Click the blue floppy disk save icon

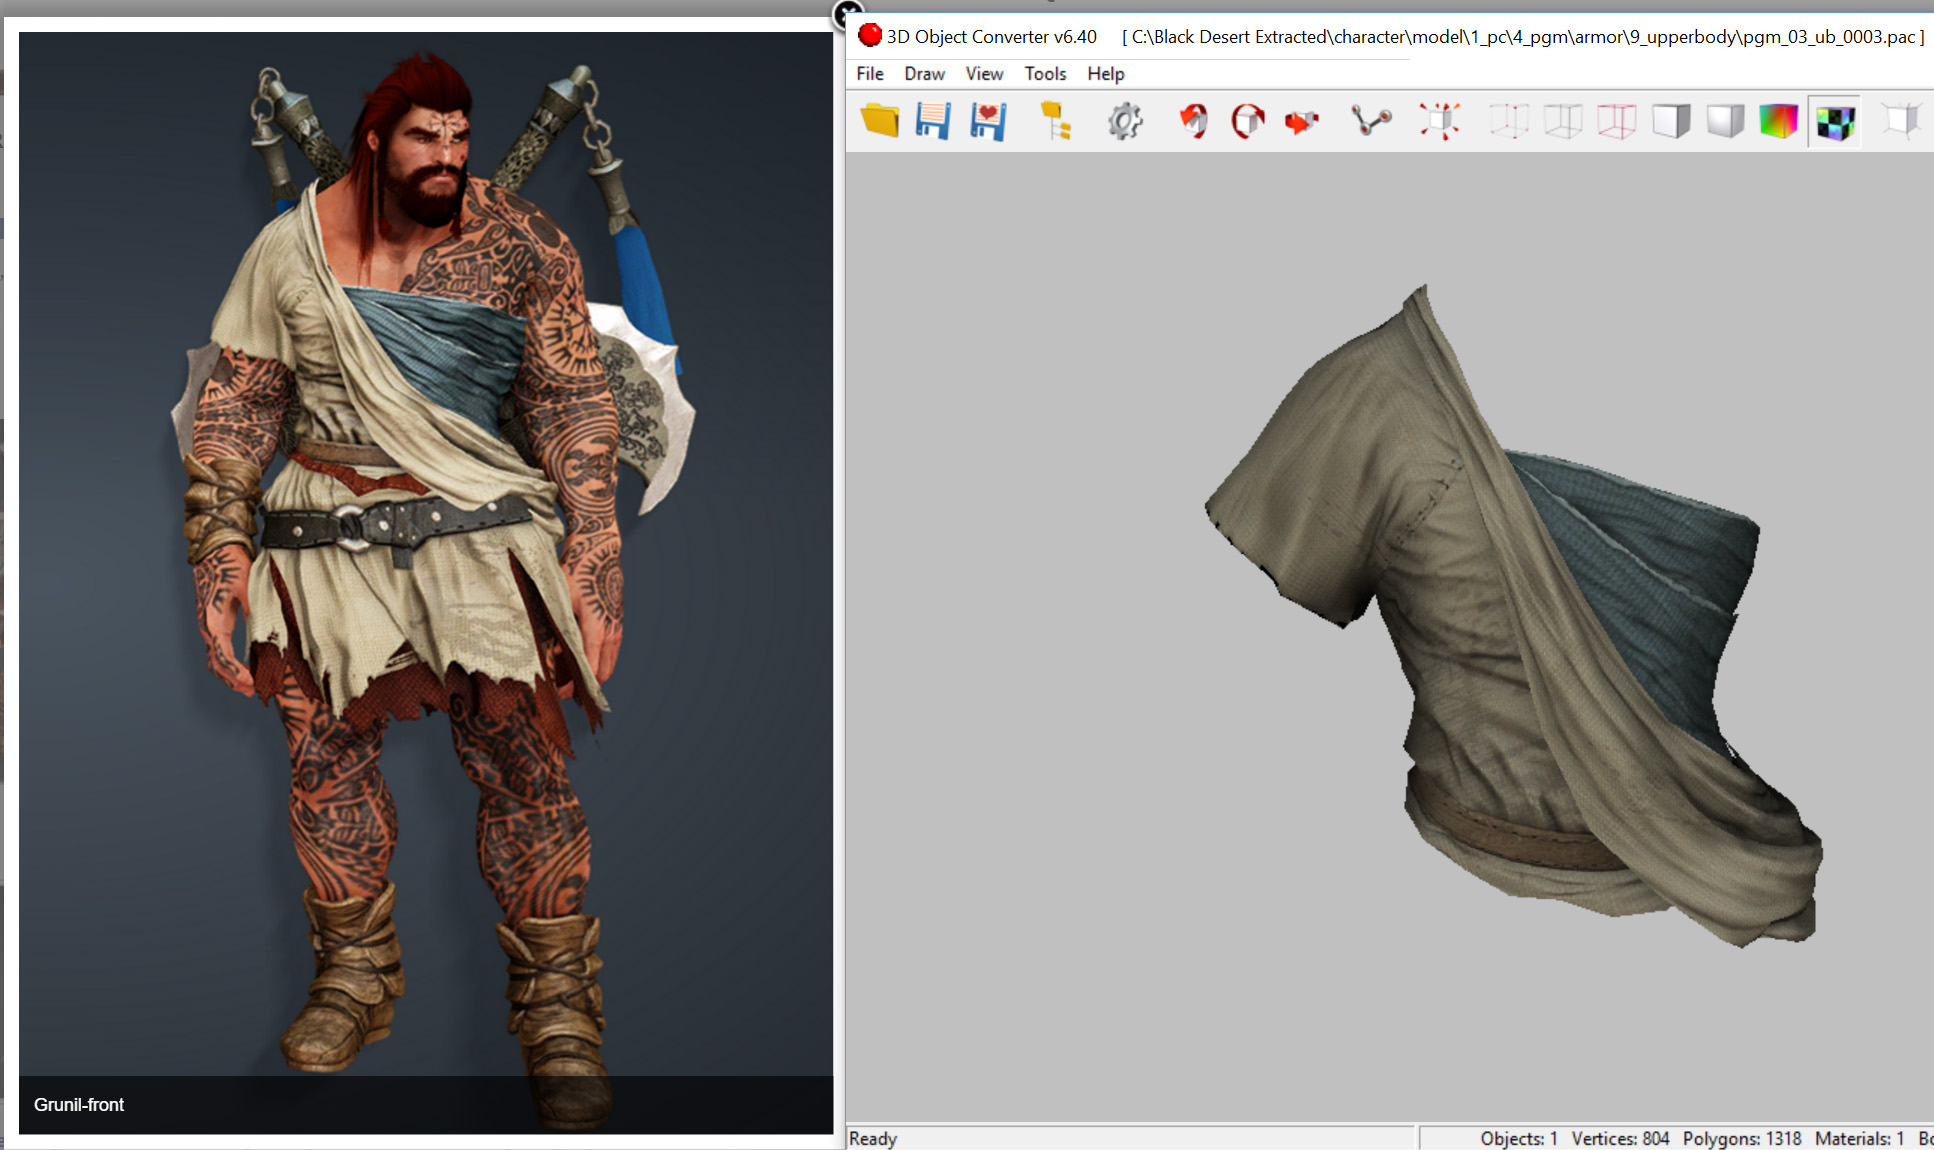point(933,121)
